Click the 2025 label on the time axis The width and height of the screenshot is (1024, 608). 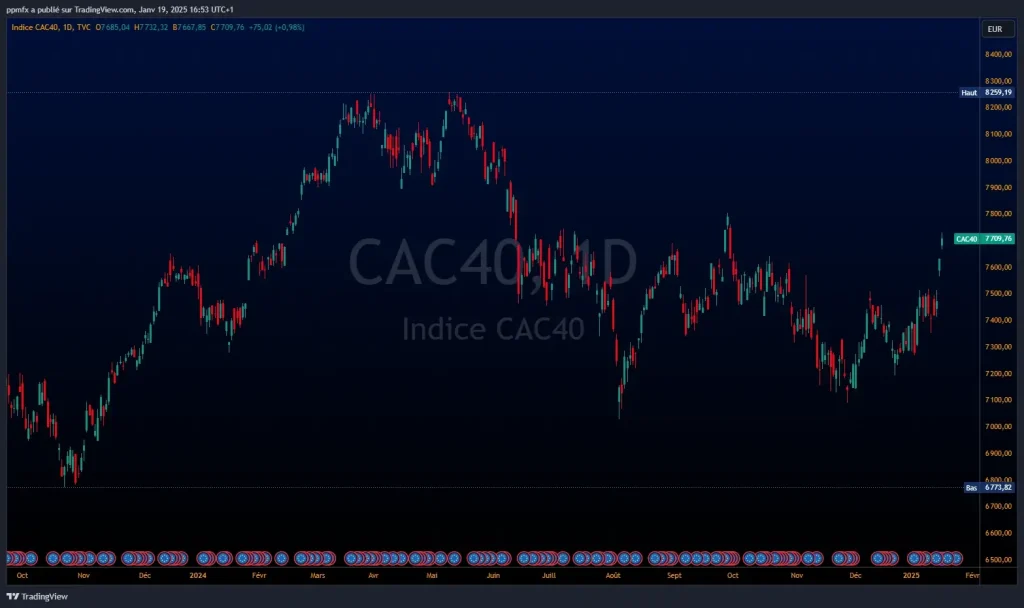pyautogui.click(x=911, y=575)
